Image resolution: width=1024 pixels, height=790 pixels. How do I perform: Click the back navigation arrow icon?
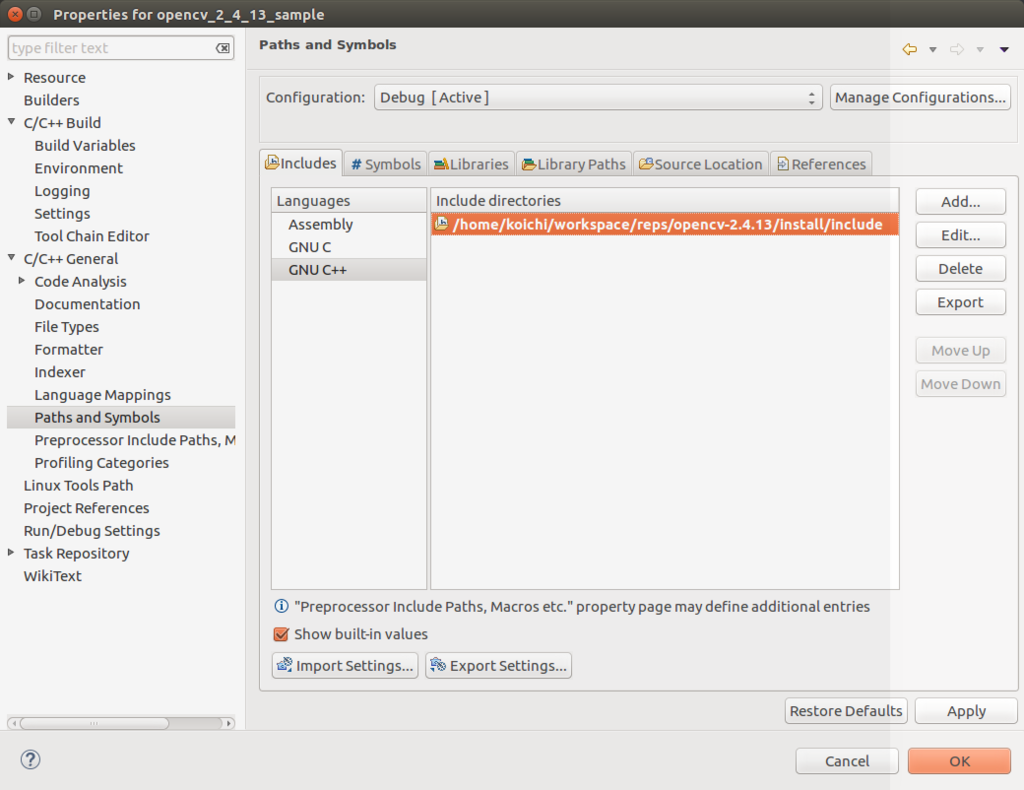(909, 49)
